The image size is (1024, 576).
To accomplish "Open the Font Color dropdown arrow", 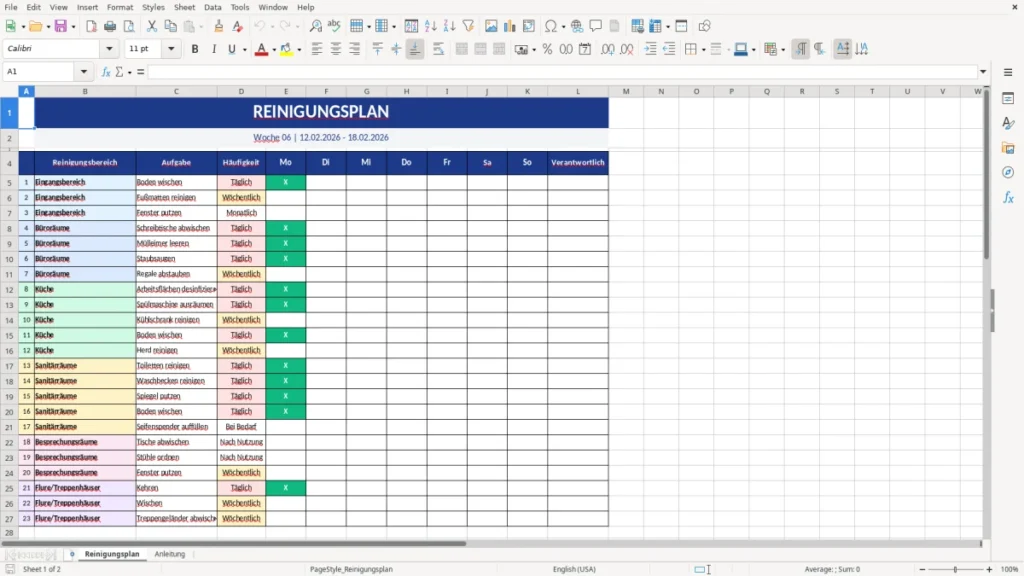I will 273,50.
